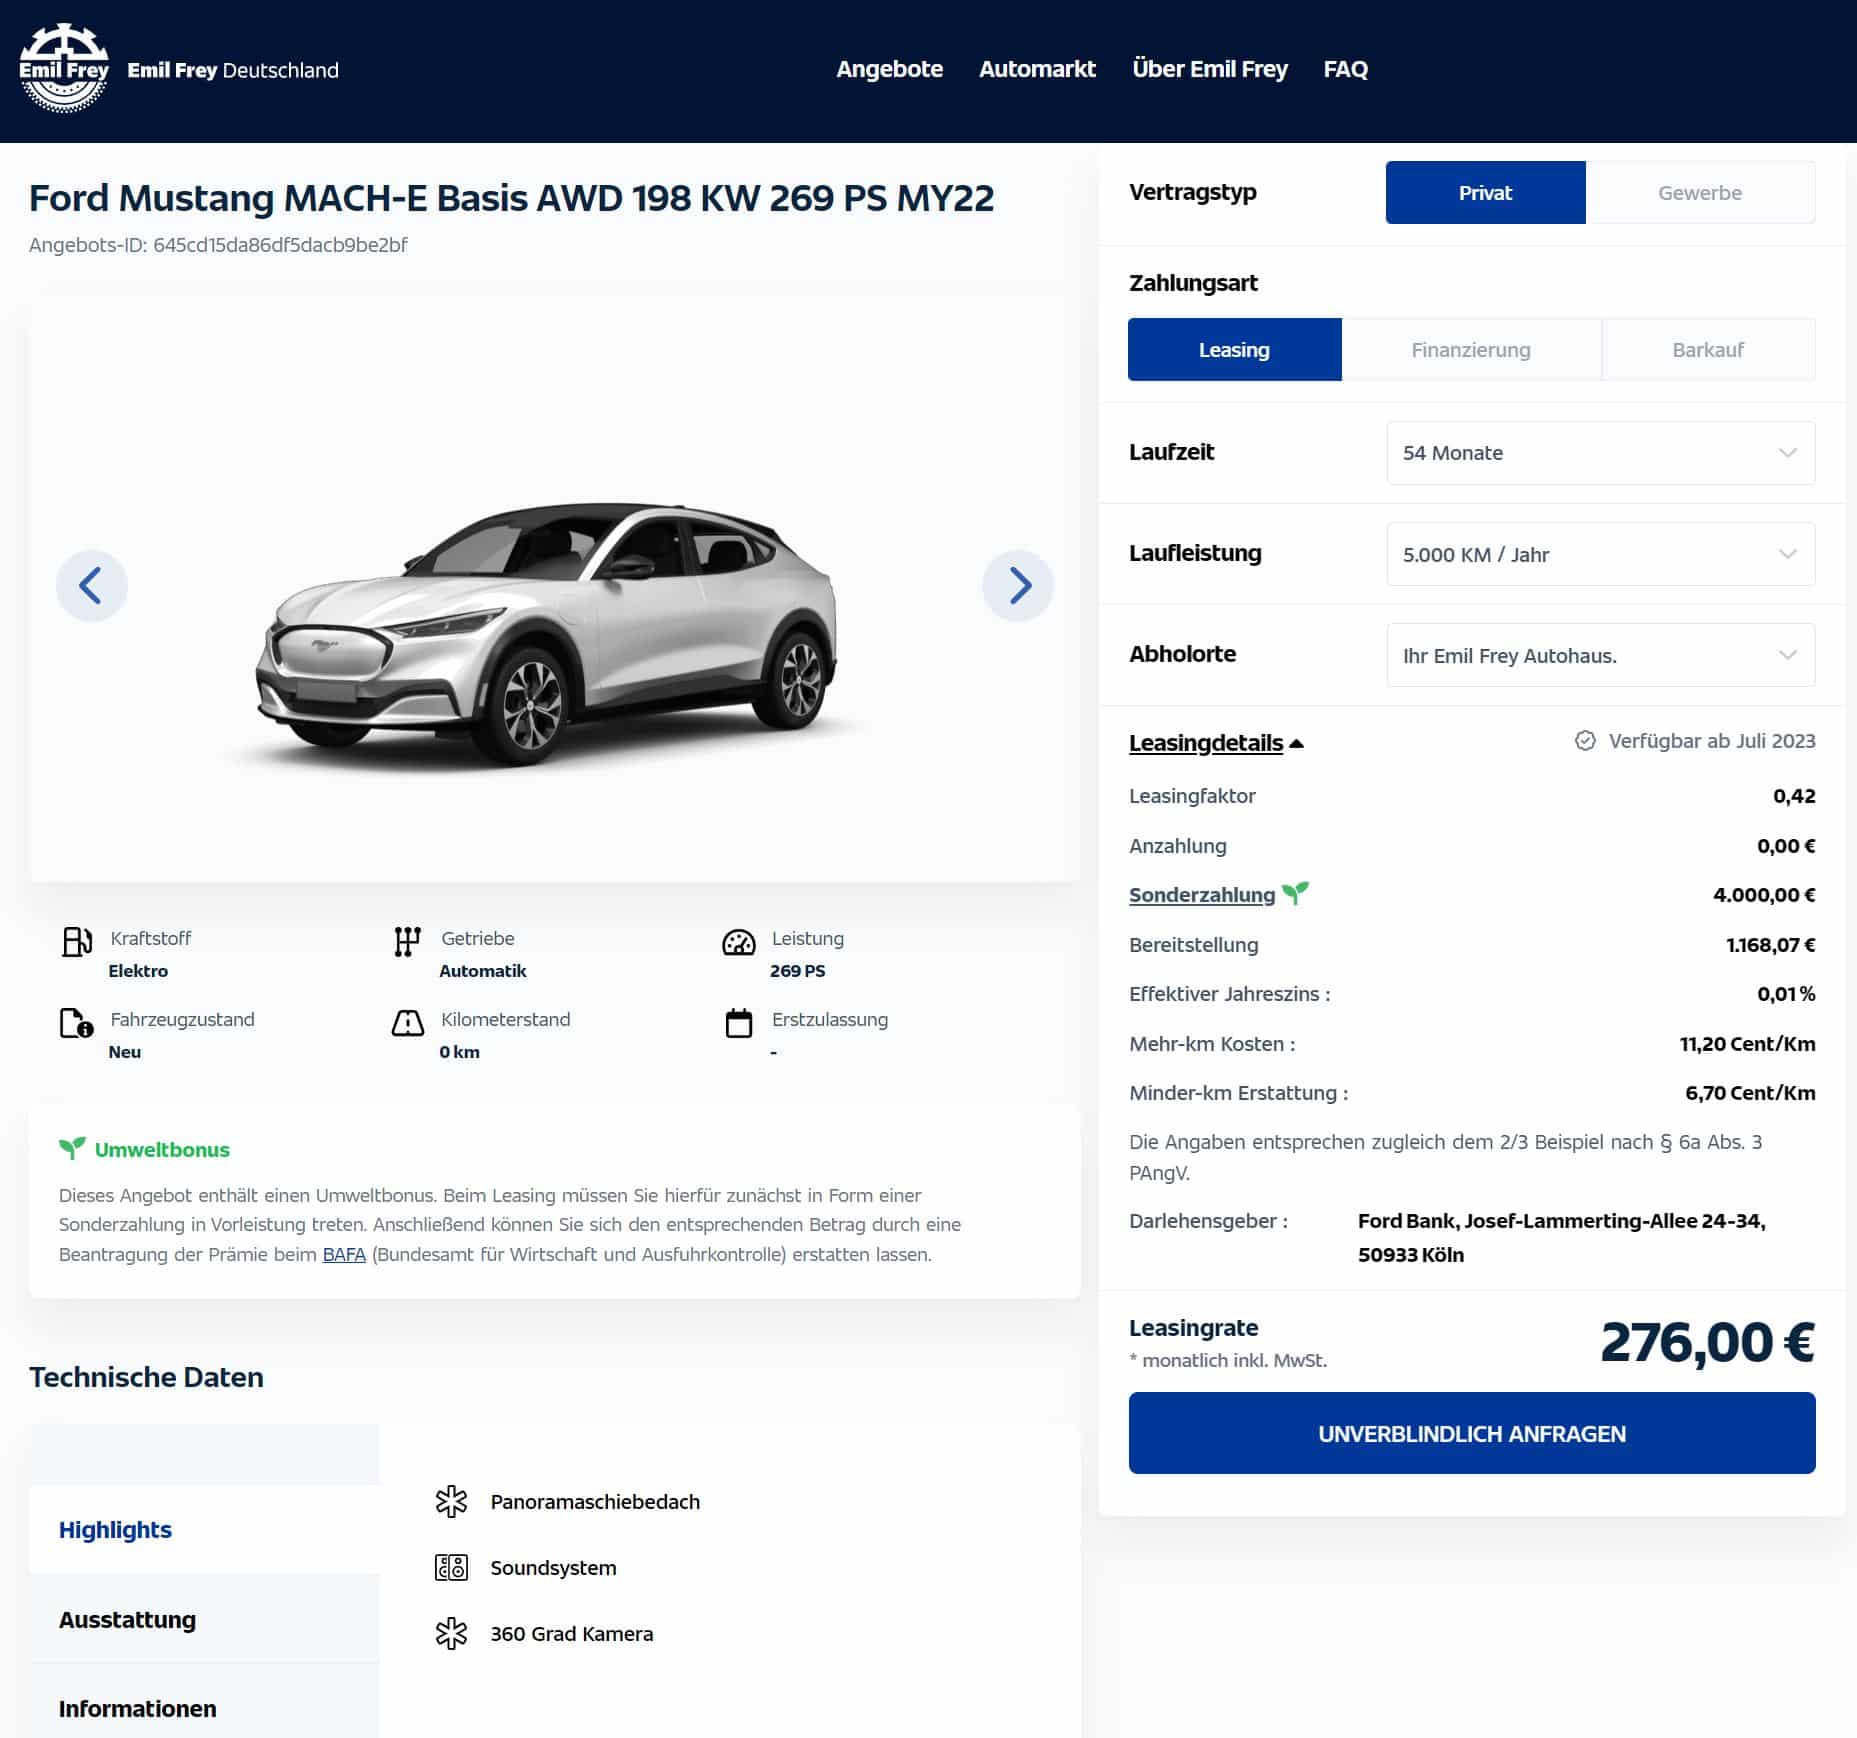Open Über Emil Frey menu
This screenshot has height=1738, width=1857.
(1210, 69)
